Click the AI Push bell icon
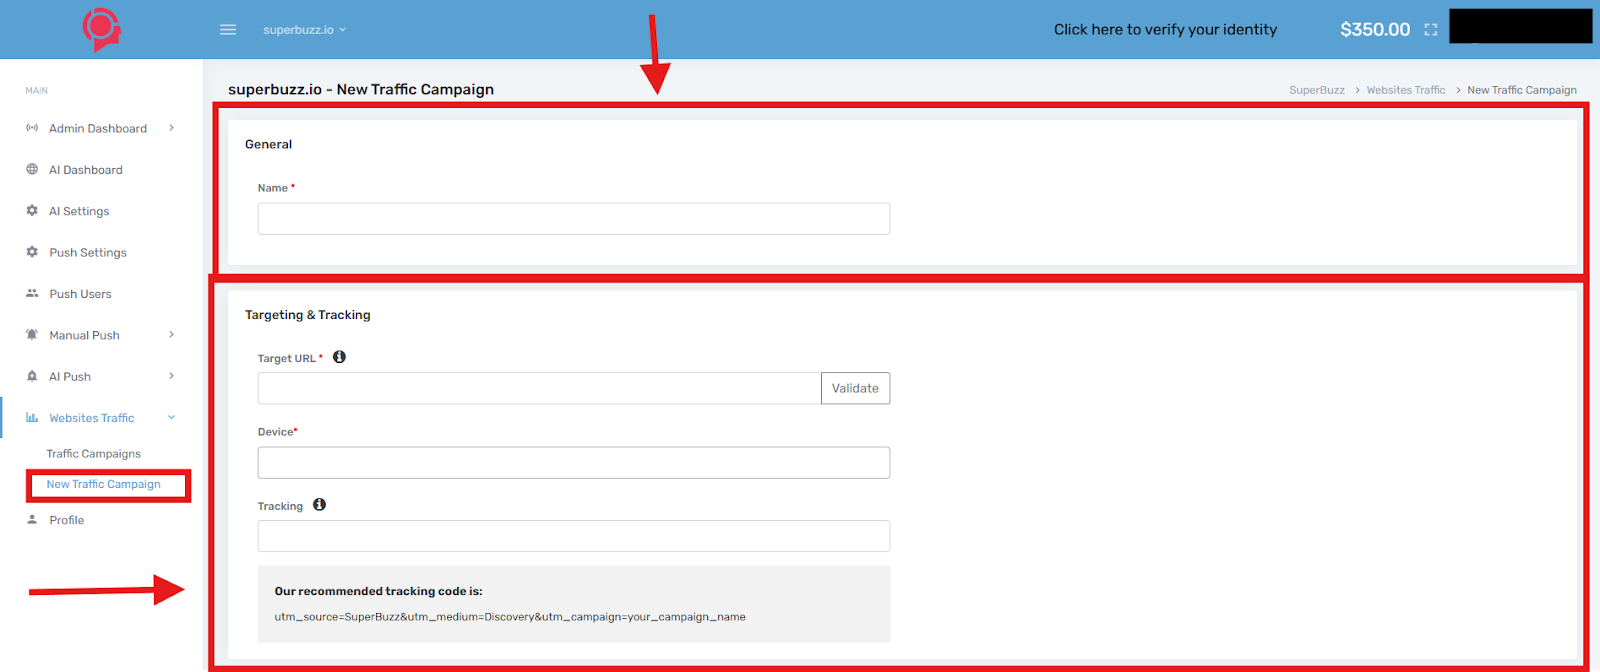Viewport: 1600px width, 672px height. [x=32, y=376]
